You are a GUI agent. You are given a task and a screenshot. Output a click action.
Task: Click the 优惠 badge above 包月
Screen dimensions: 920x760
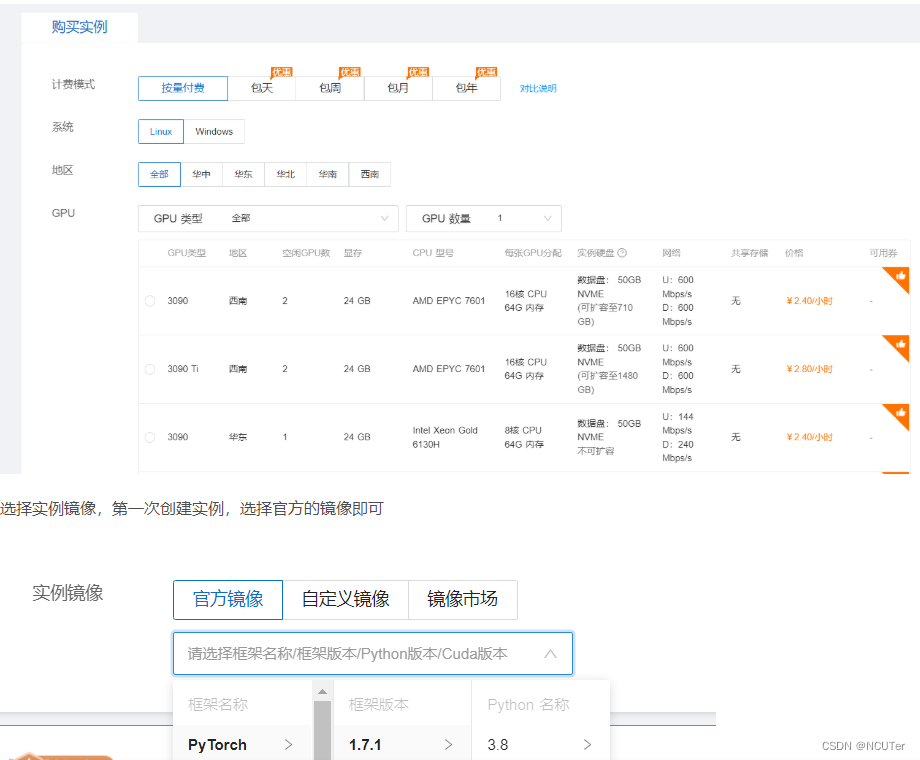click(417, 71)
